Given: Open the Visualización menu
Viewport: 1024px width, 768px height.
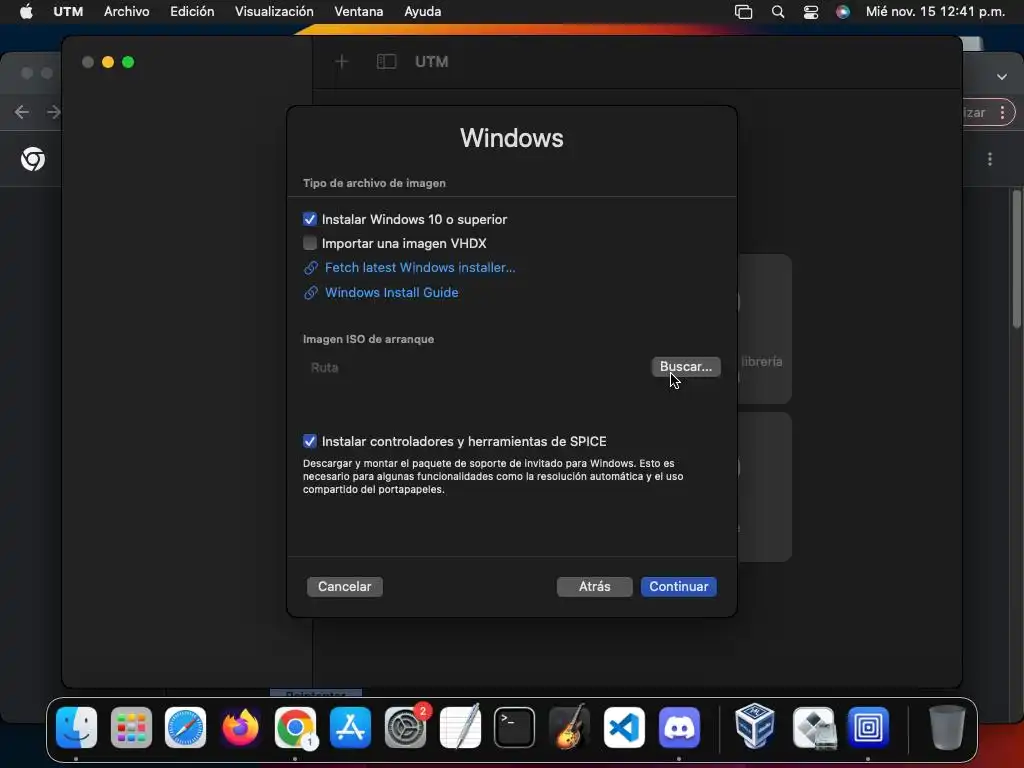Looking at the screenshot, I should pyautogui.click(x=274, y=12).
